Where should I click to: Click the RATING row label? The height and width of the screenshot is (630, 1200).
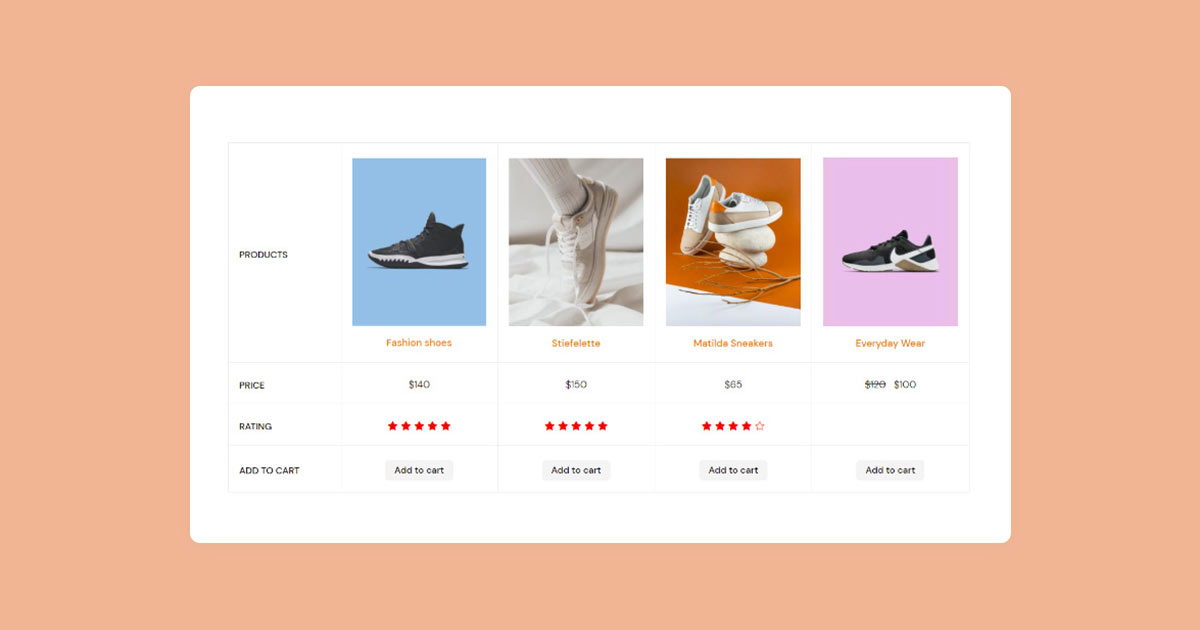click(255, 427)
